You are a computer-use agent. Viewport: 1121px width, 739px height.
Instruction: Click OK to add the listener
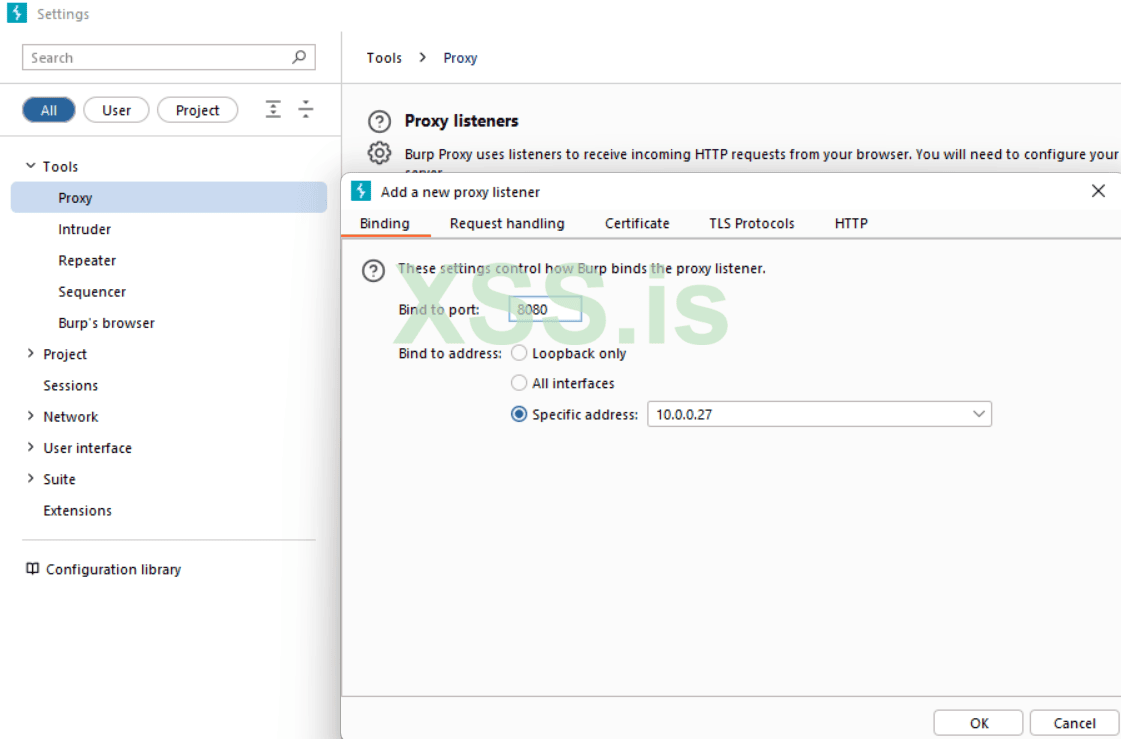[x=979, y=723]
